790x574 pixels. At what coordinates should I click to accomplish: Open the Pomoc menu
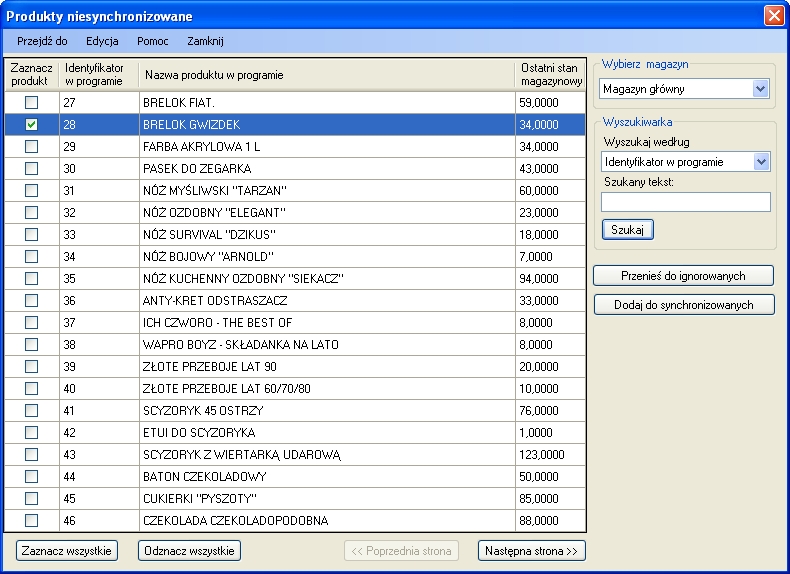pos(153,41)
